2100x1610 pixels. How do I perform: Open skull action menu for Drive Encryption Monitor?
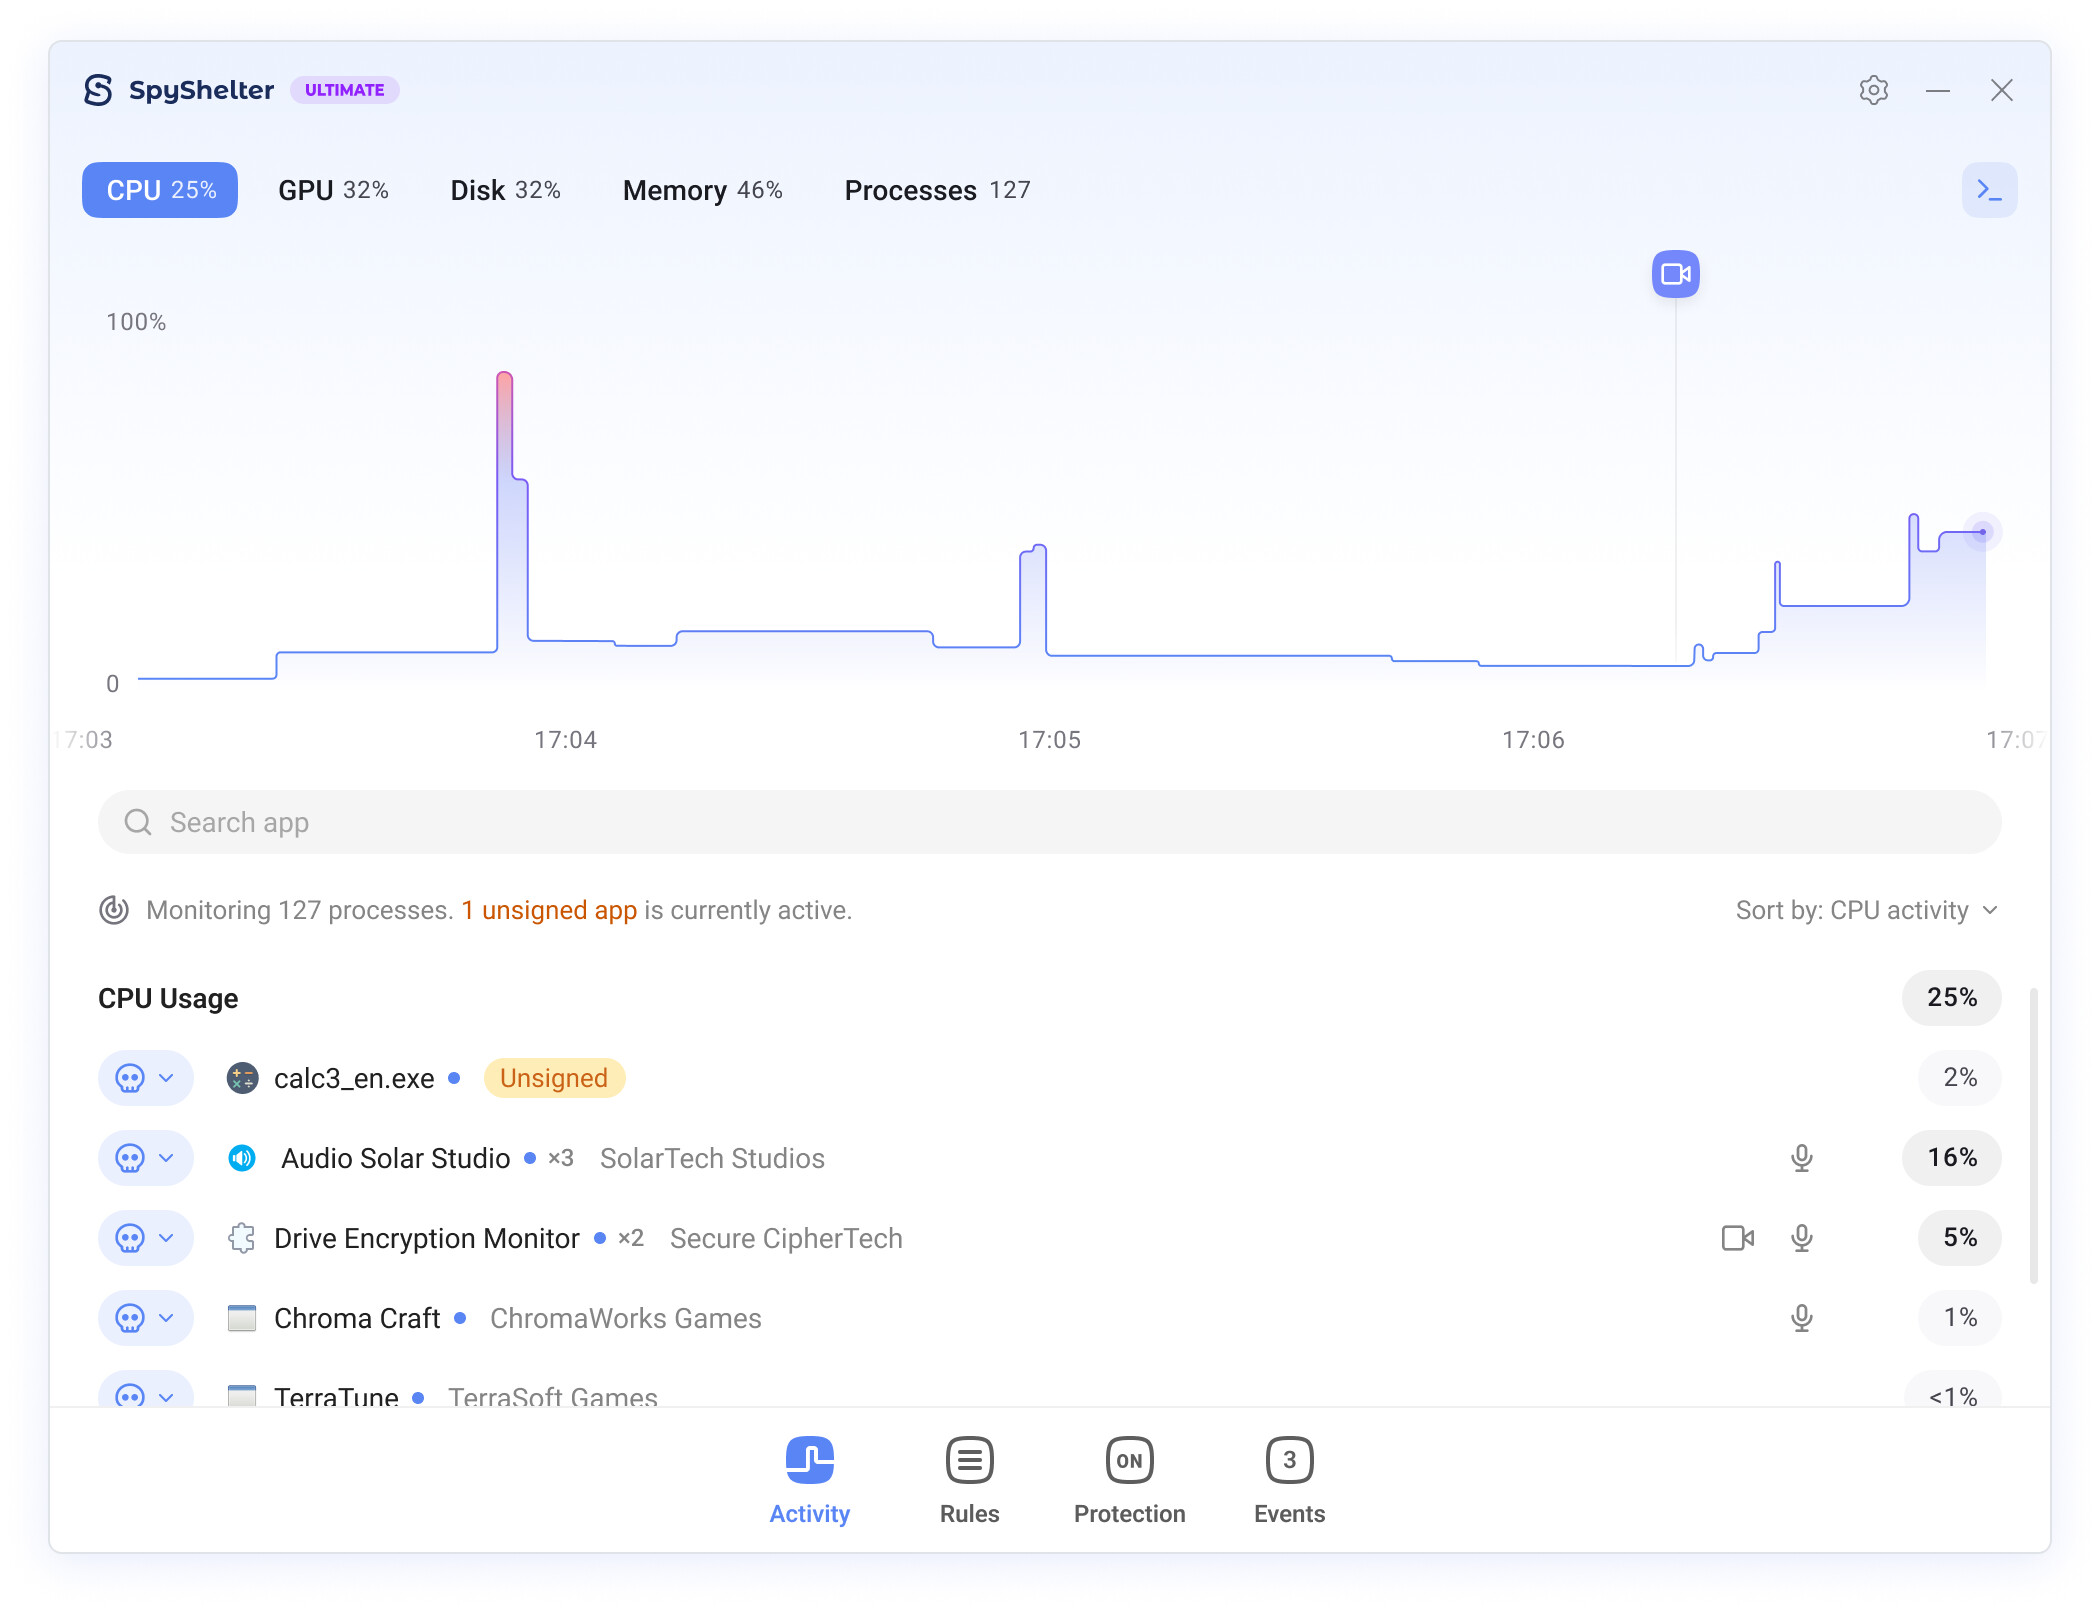(x=145, y=1238)
